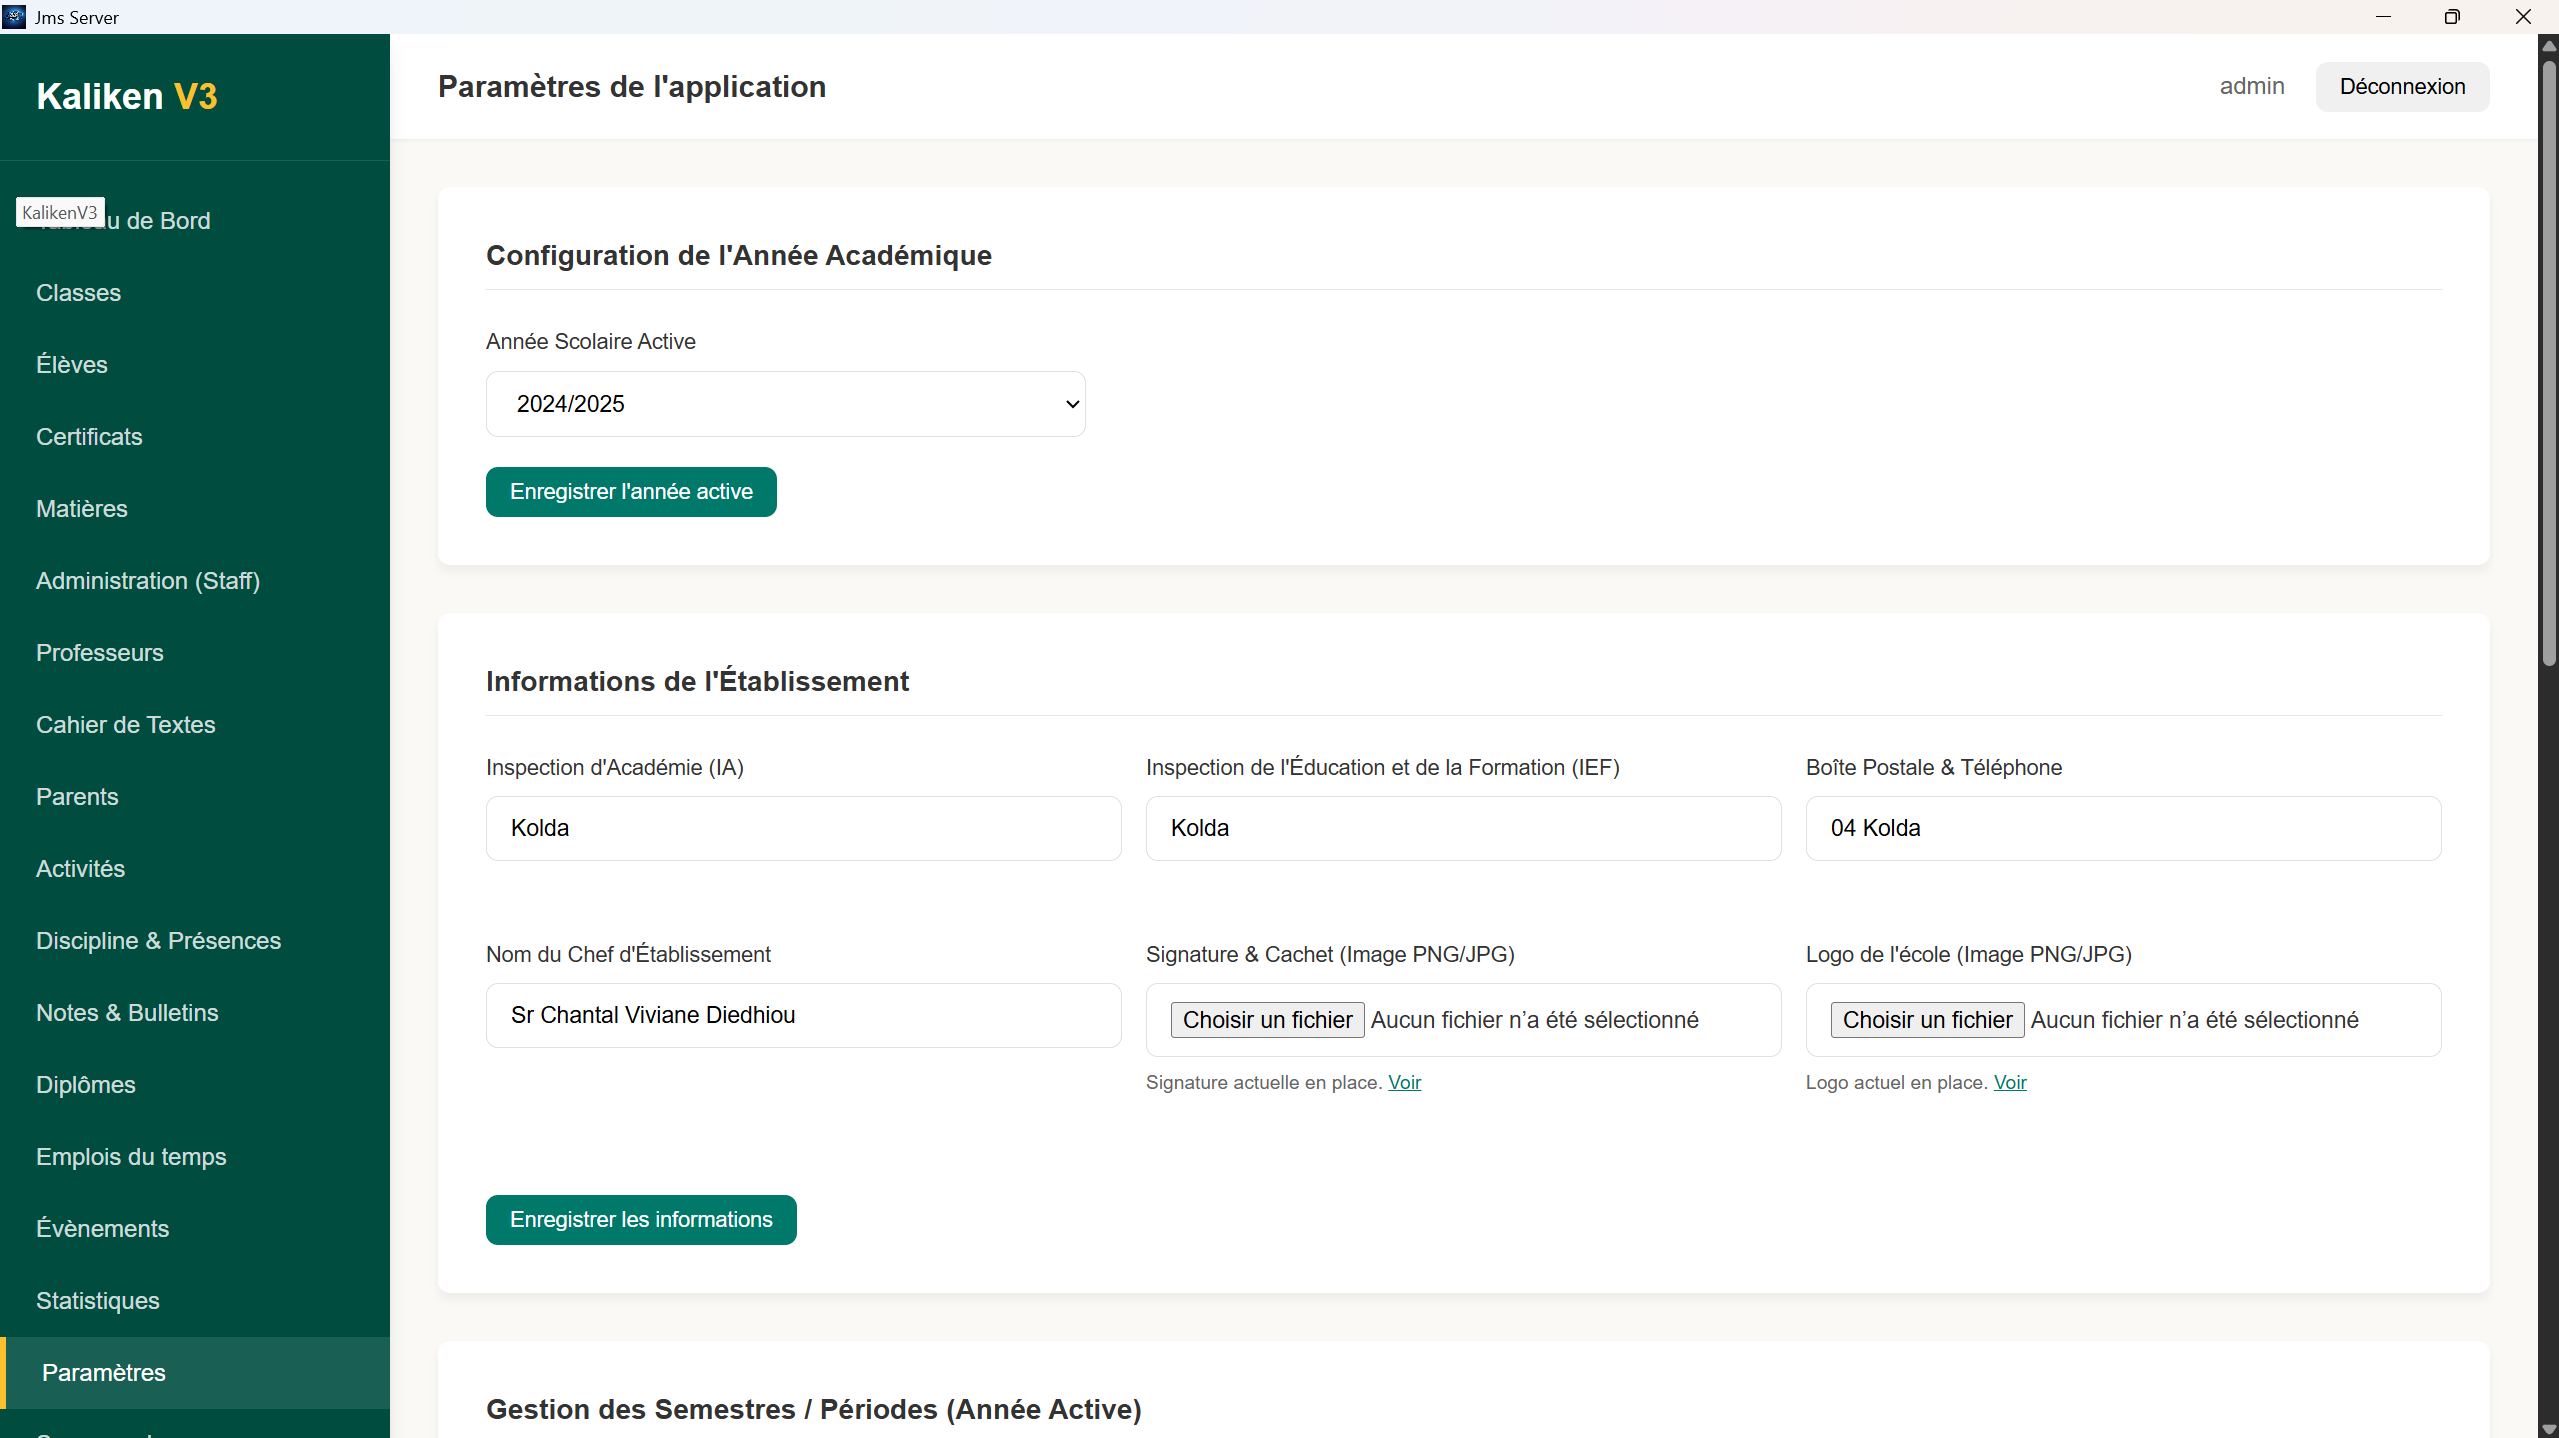The image size is (2559, 1438).
Task: Click Enregistrer l'année active button
Action: click(x=631, y=492)
